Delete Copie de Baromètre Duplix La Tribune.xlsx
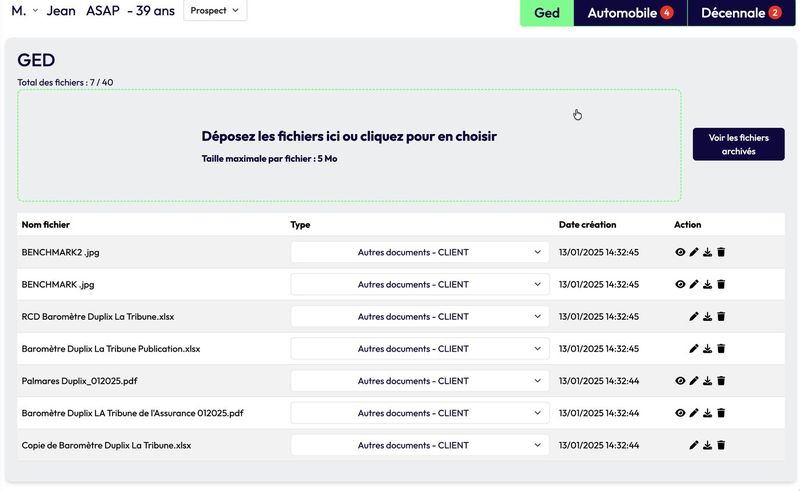Viewport: 800px width, 491px height. (x=721, y=445)
